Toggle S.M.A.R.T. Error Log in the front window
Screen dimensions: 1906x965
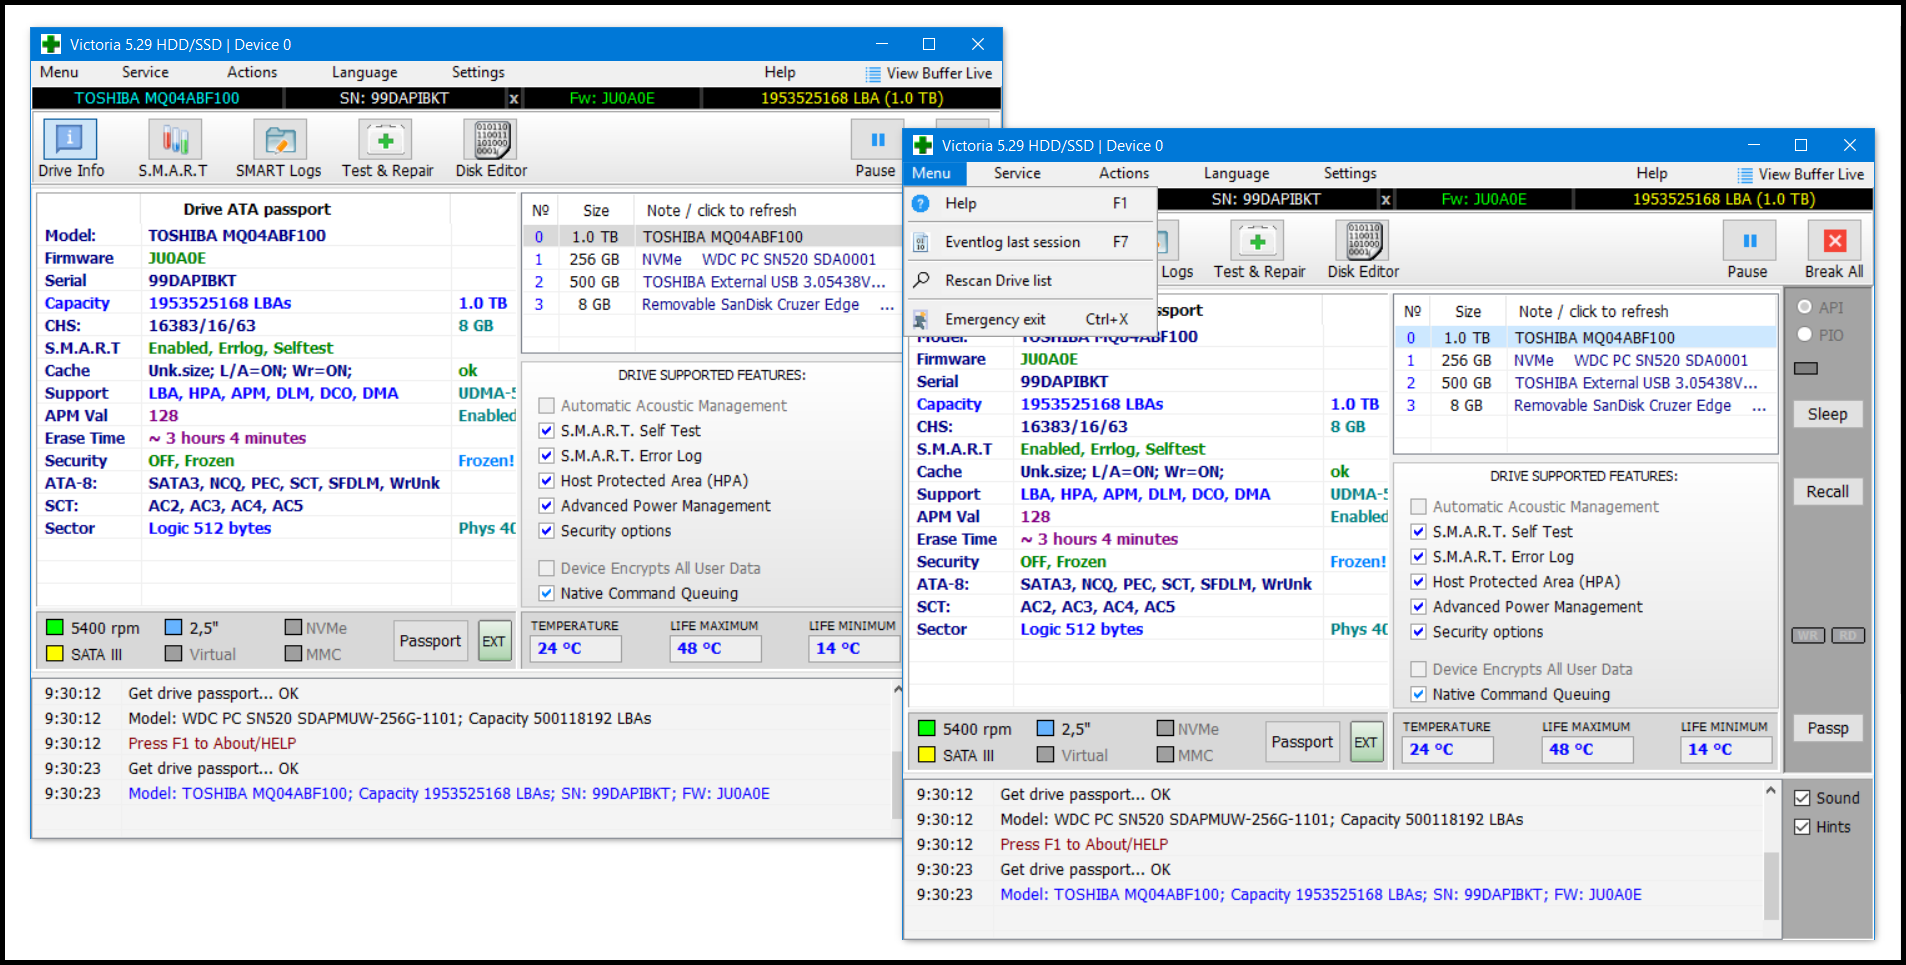click(x=1419, y=557)
